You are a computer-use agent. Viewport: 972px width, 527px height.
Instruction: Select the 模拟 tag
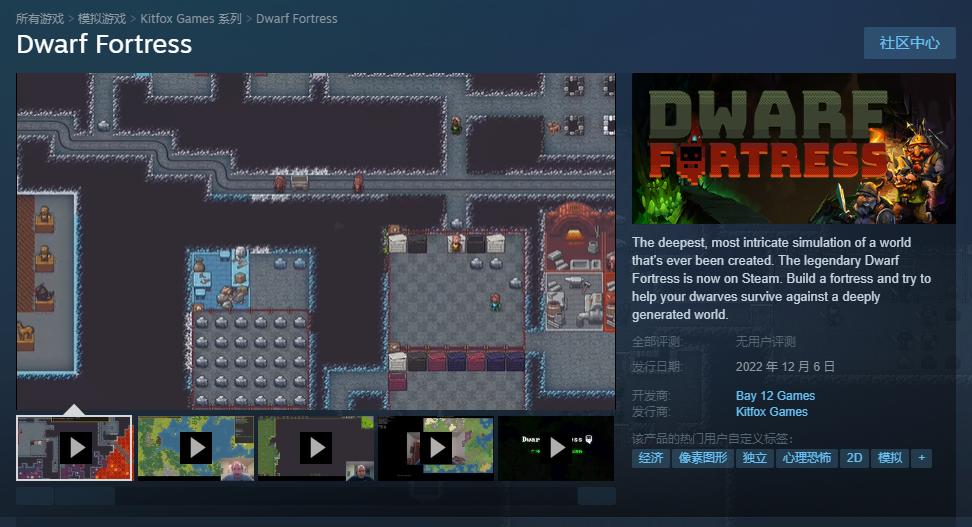tap(889, 458)
